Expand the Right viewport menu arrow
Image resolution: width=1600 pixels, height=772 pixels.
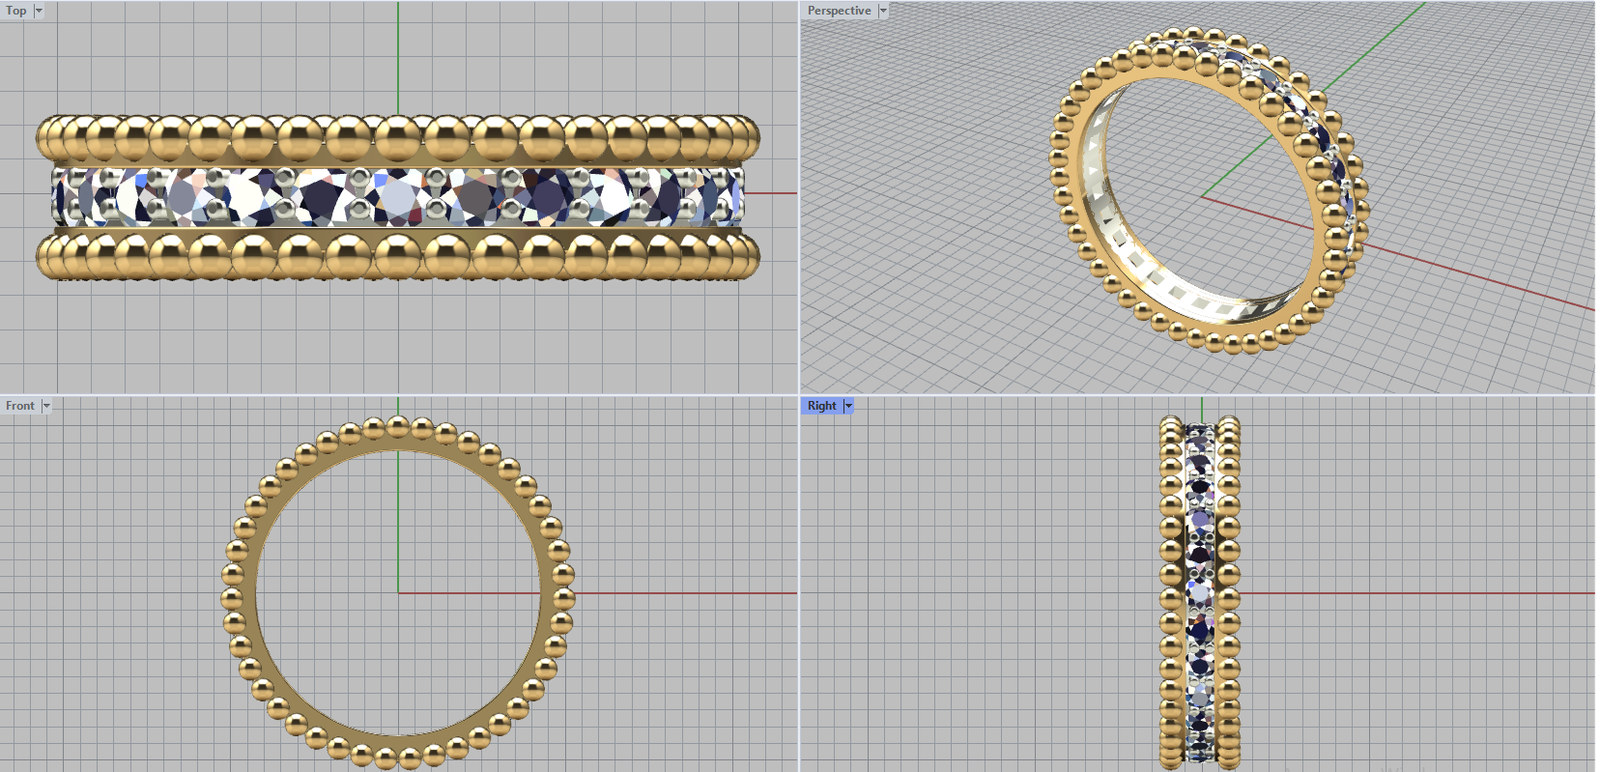click(849, 405)
